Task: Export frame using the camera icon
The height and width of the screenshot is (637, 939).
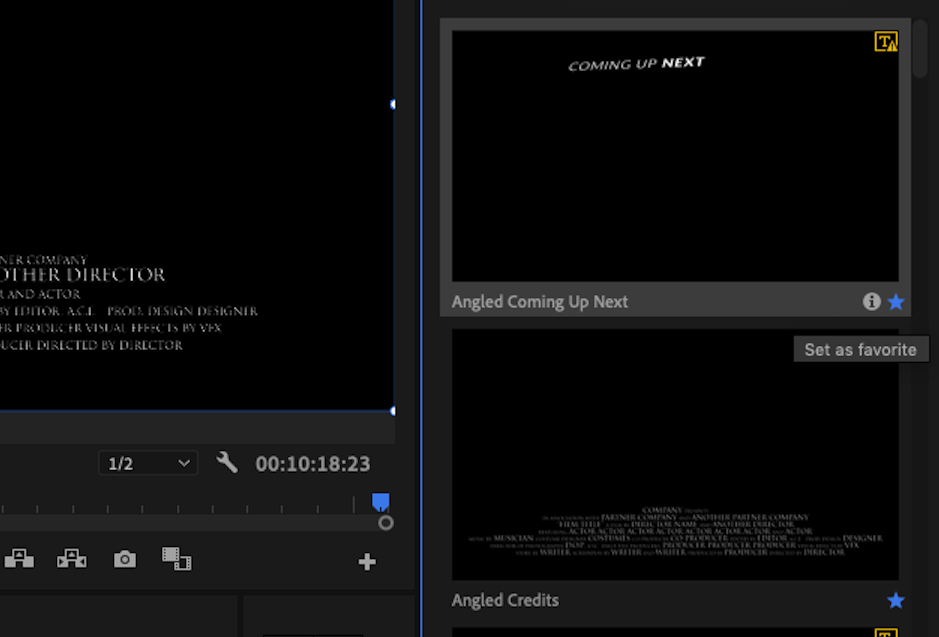Action: [x=124, y=559]
